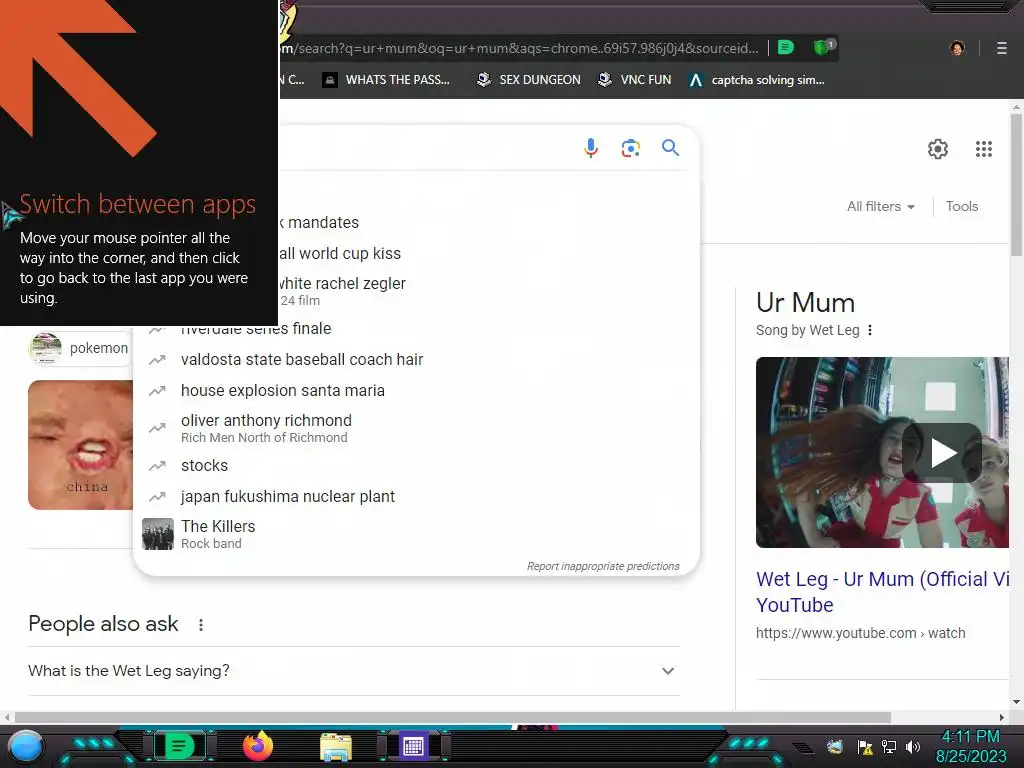Image resolution: width=1024 pixels, height=768 pixels.
Task: Expand 'What is the Wet Leg saying?' question
Action: (354, 671)
